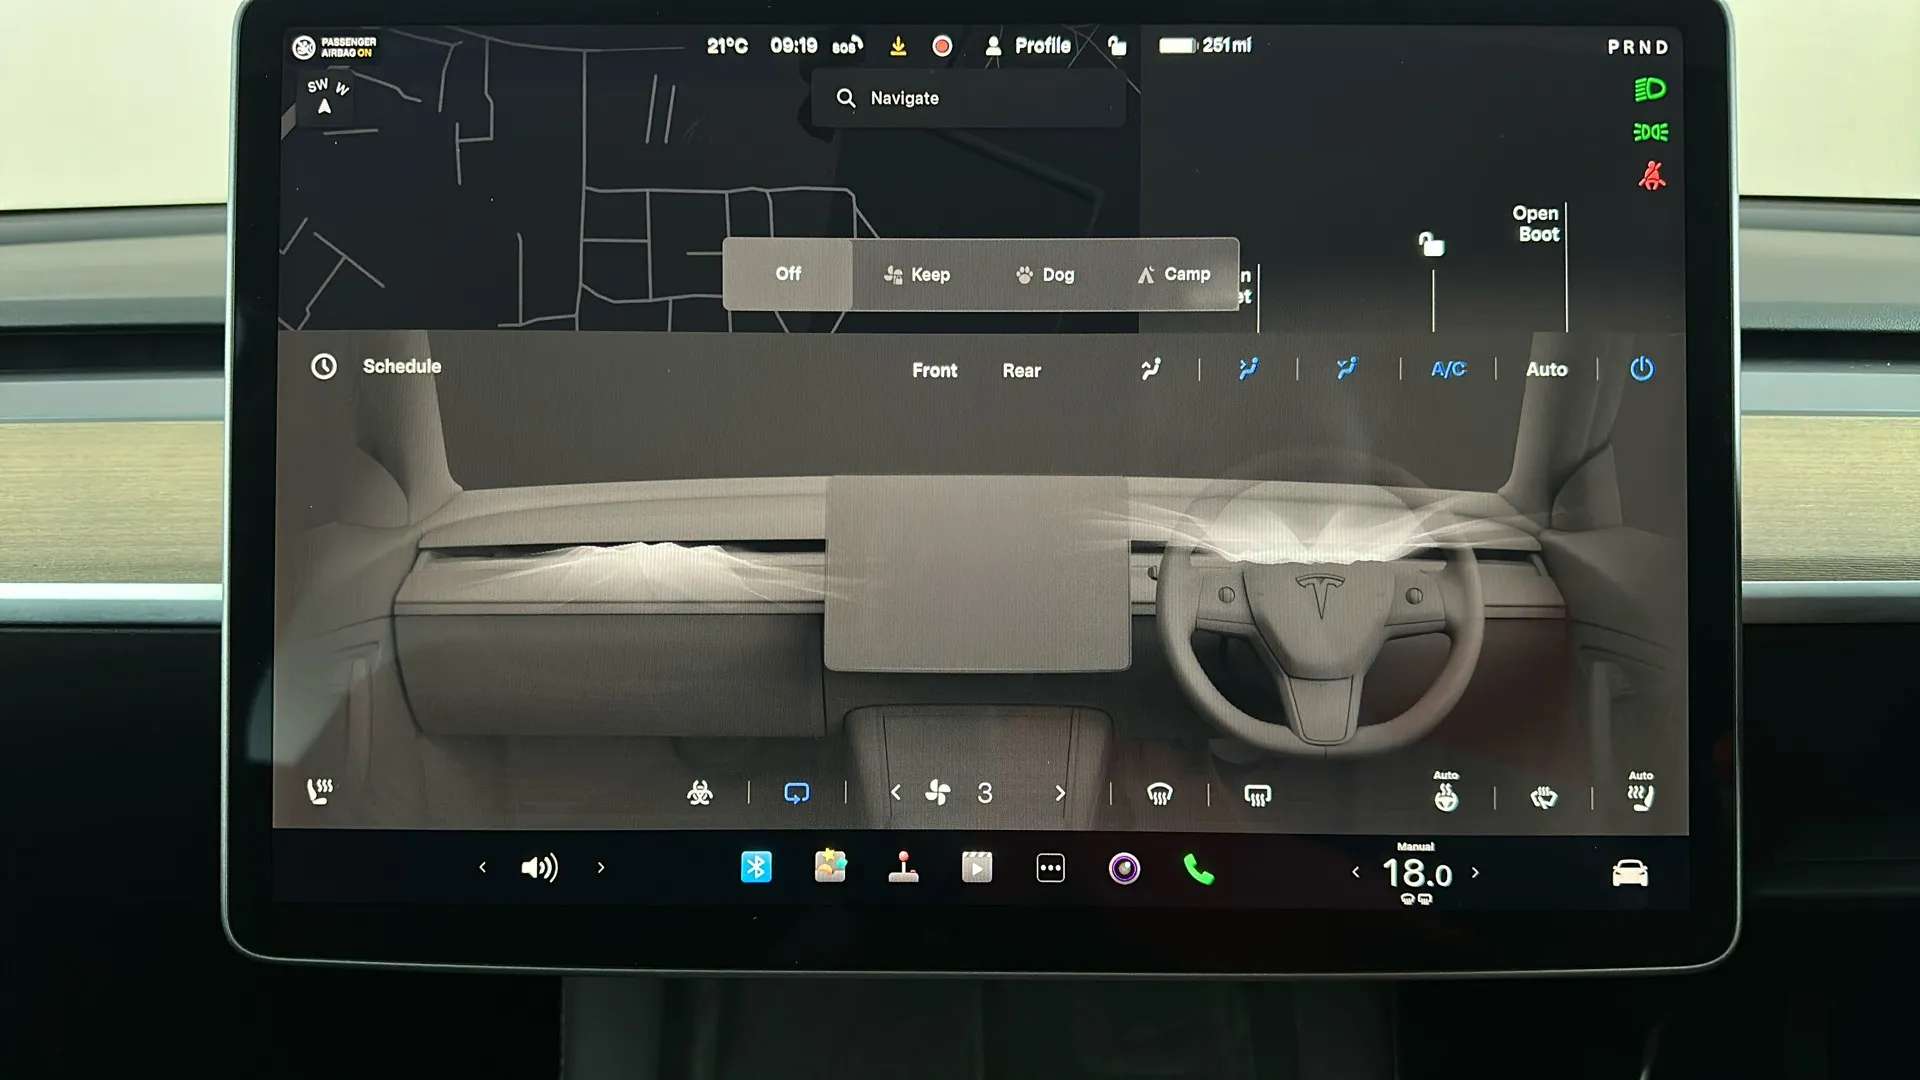Switch to the Front climate tab
The image size is (1920, 1080).
coord(934,370)
